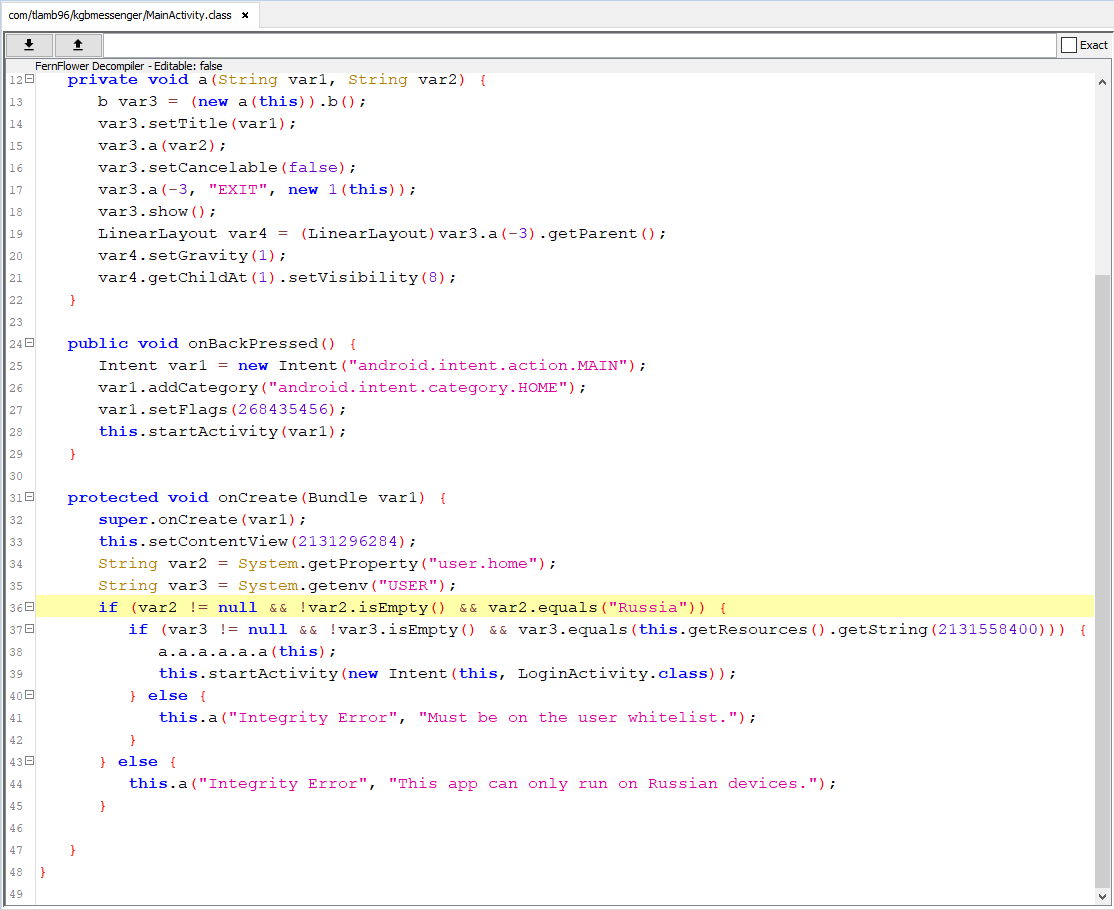Screen dimensions: 1114x910
Task: Click scrollbar up arrow in code pane
Action: (x=1103, y=82)
